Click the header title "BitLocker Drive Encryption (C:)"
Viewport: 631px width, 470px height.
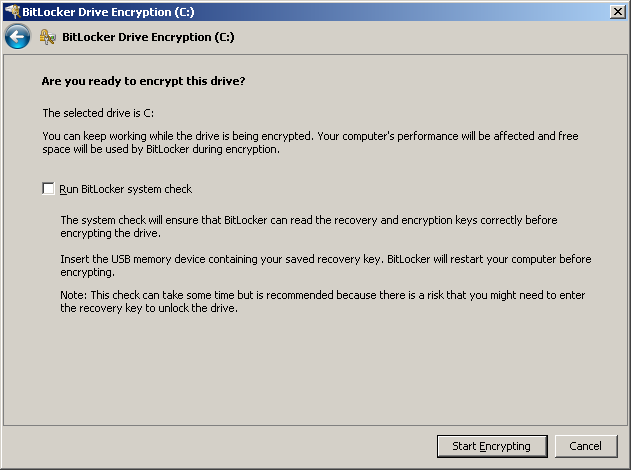148,37
